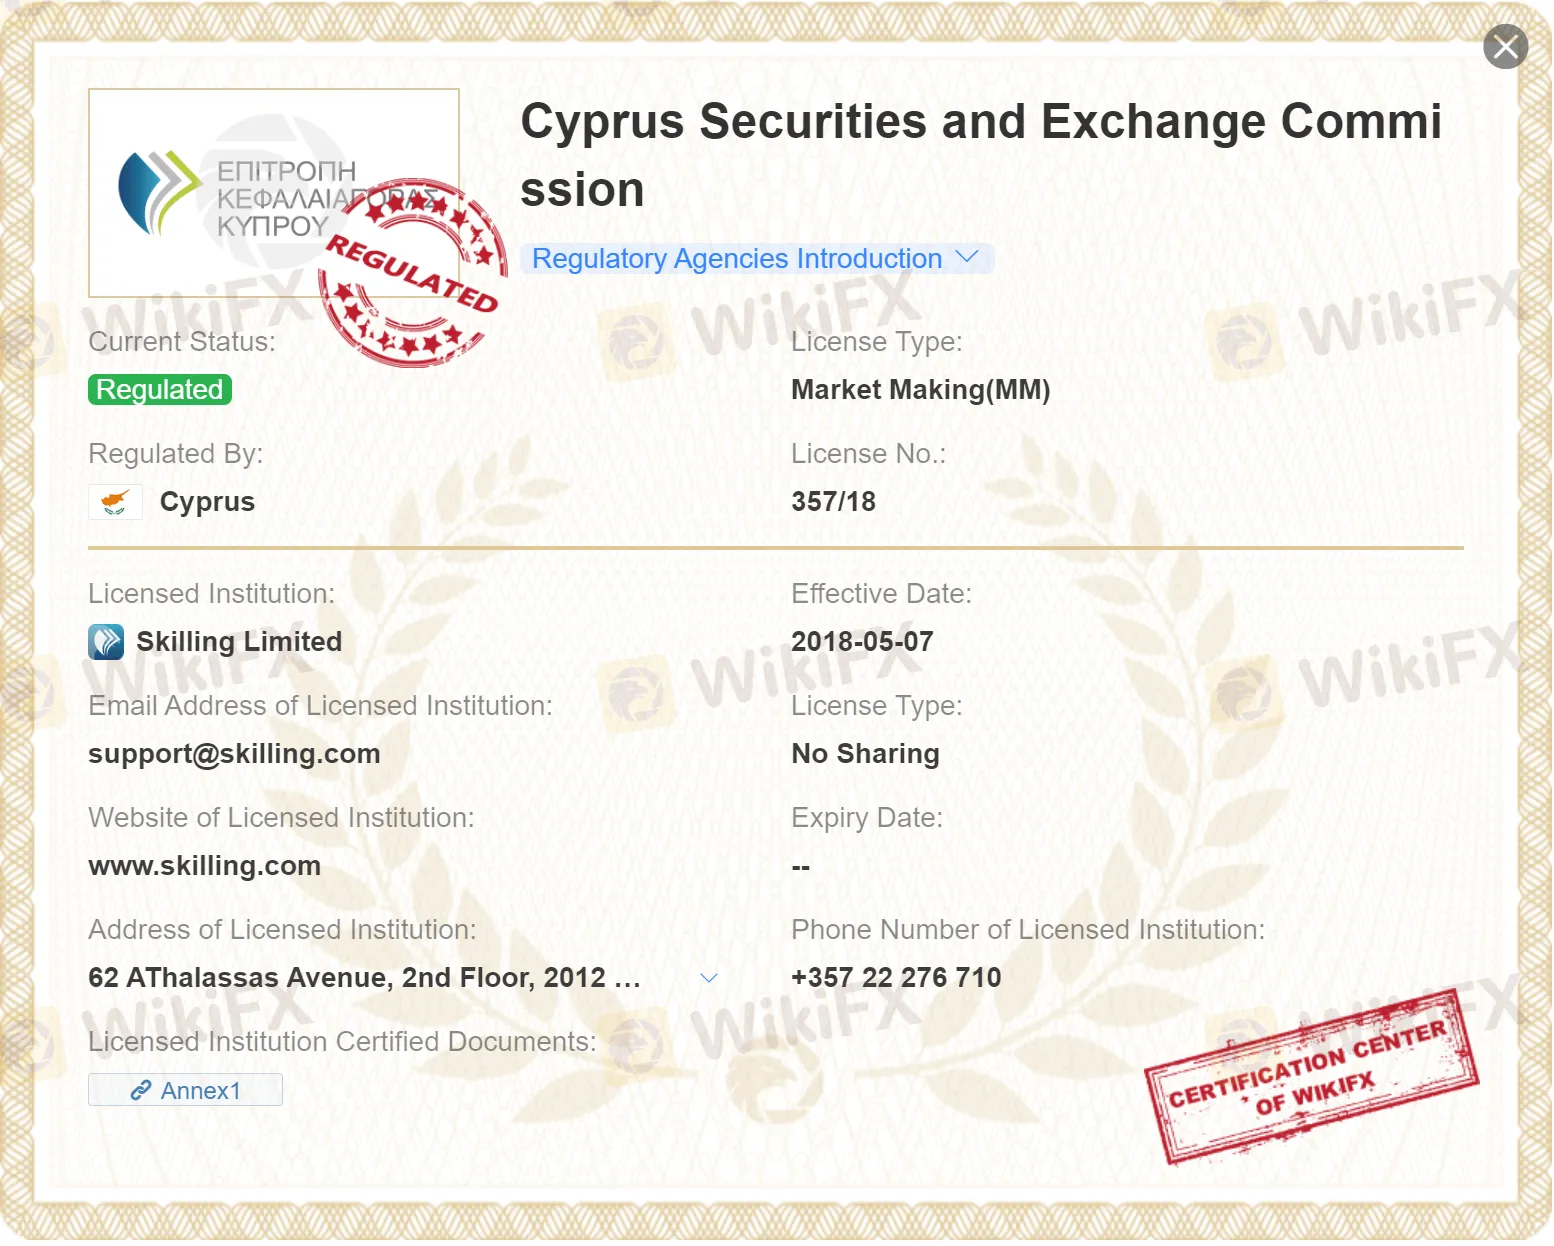
Task: Click the 62 AThalassas Avenue address text
Action: click(364, 978)
